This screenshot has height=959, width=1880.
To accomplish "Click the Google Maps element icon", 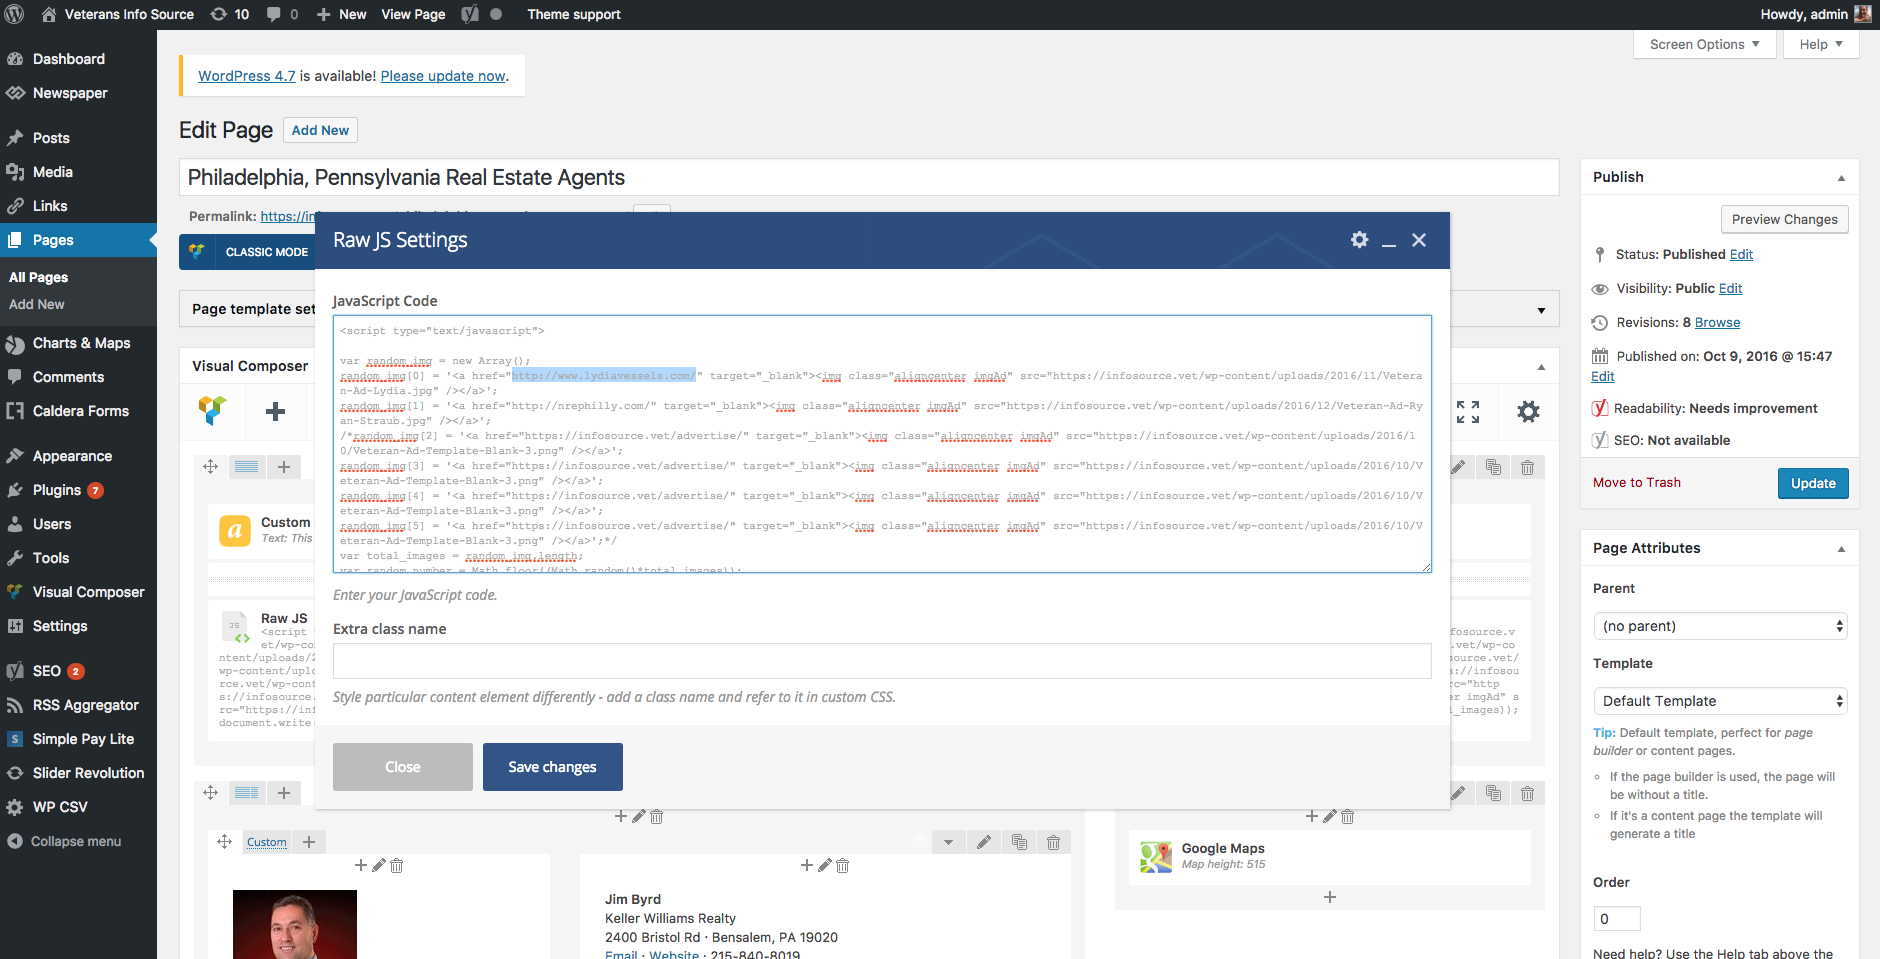I will (1156, 856).
